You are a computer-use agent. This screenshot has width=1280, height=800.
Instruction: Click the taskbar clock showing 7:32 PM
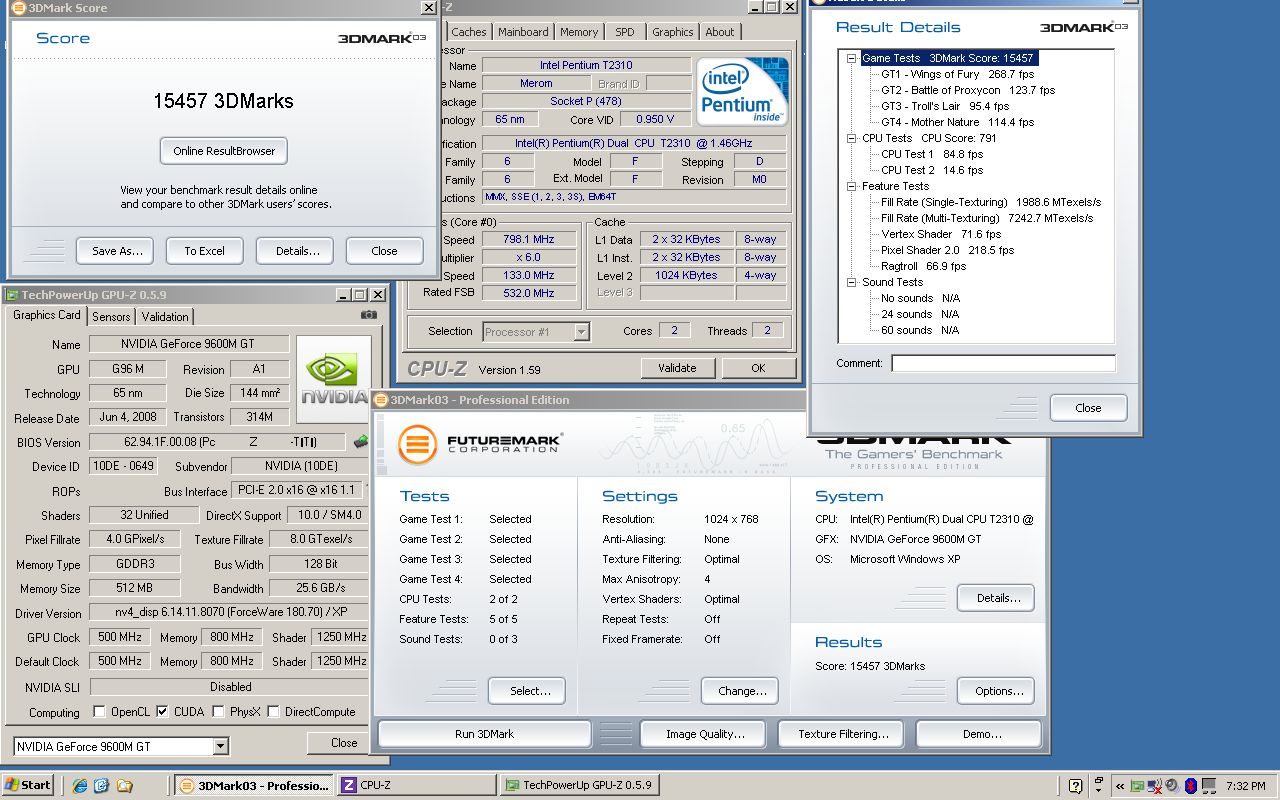point(1245,786)
